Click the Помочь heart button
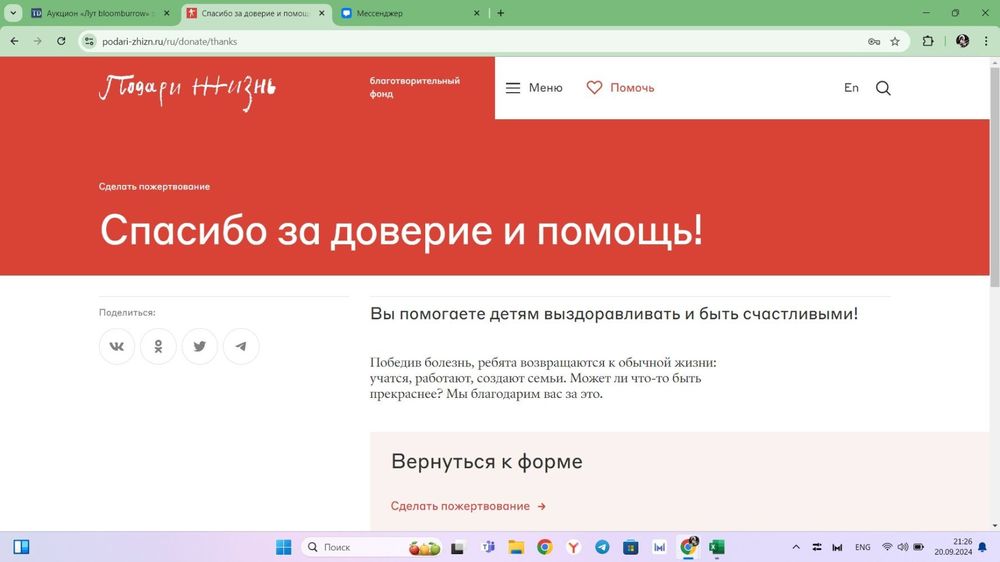This screenshot has height=562, width=1000. [620, 88]
